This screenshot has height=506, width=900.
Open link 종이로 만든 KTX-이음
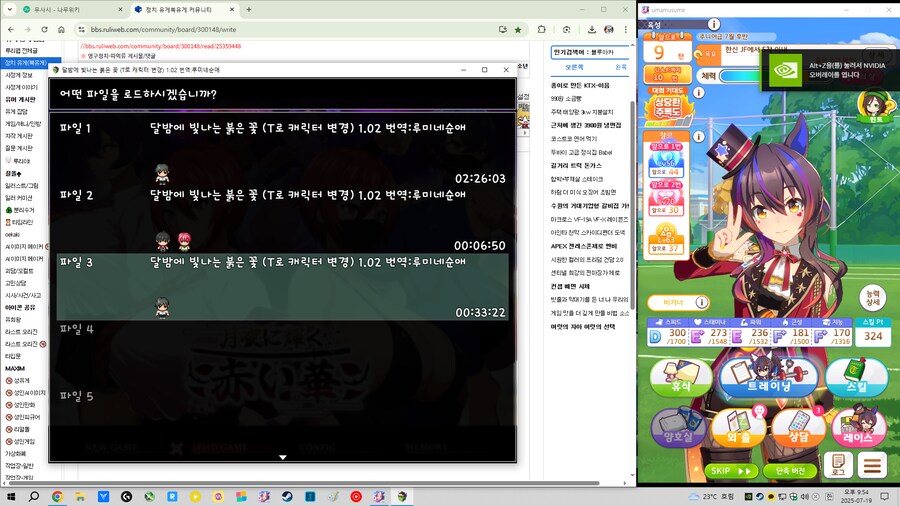580,85
